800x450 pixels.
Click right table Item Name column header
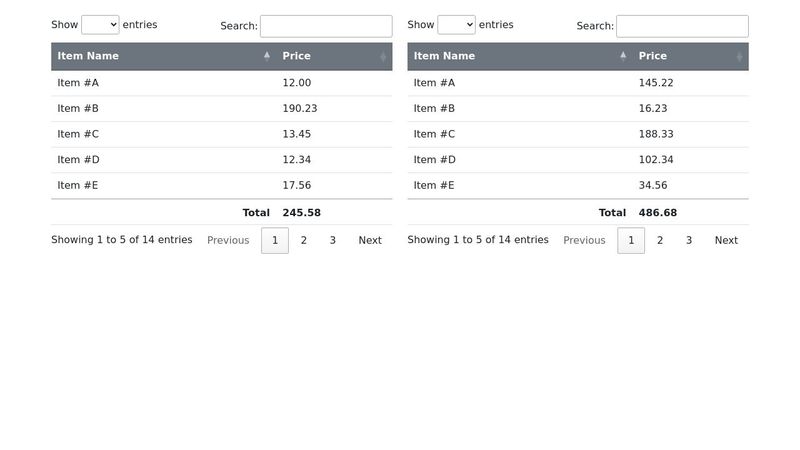pos(520,56)
